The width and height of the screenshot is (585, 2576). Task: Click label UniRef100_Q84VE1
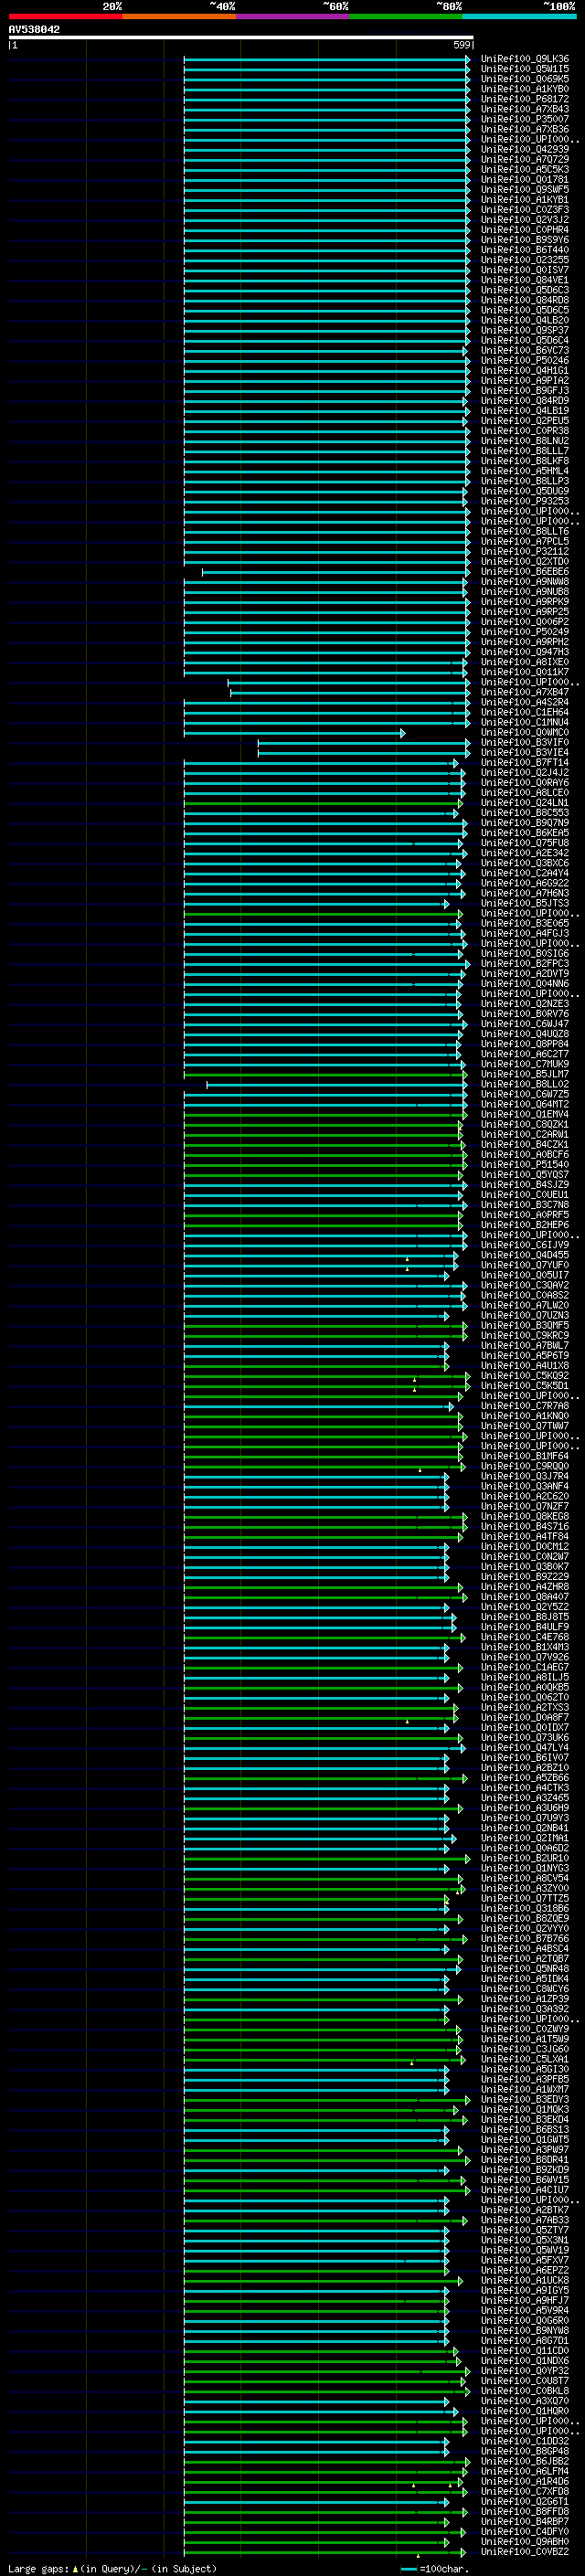coord(525,280)
